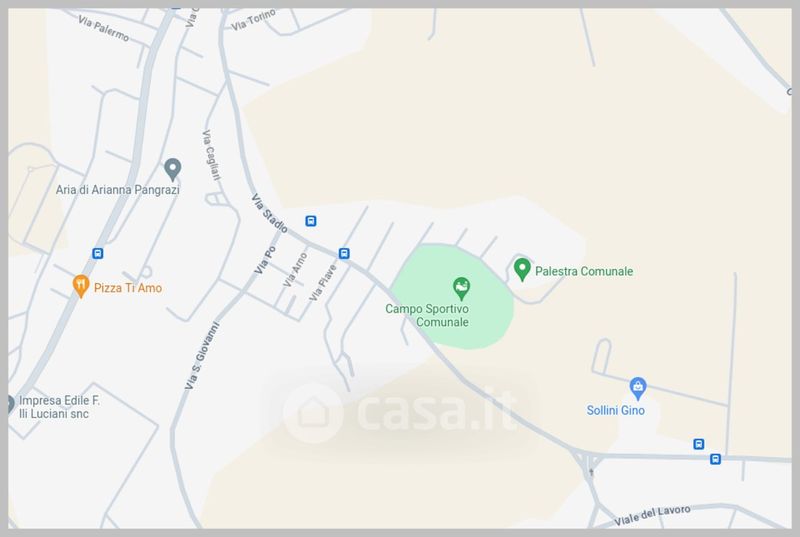Open the Pizza Ti Amo text label
Viewport: 800px width, 537px height.
(x=128, y=288)
